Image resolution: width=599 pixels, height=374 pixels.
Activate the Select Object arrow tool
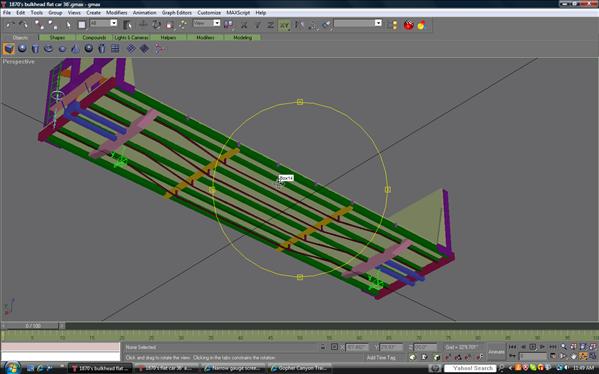68,25
